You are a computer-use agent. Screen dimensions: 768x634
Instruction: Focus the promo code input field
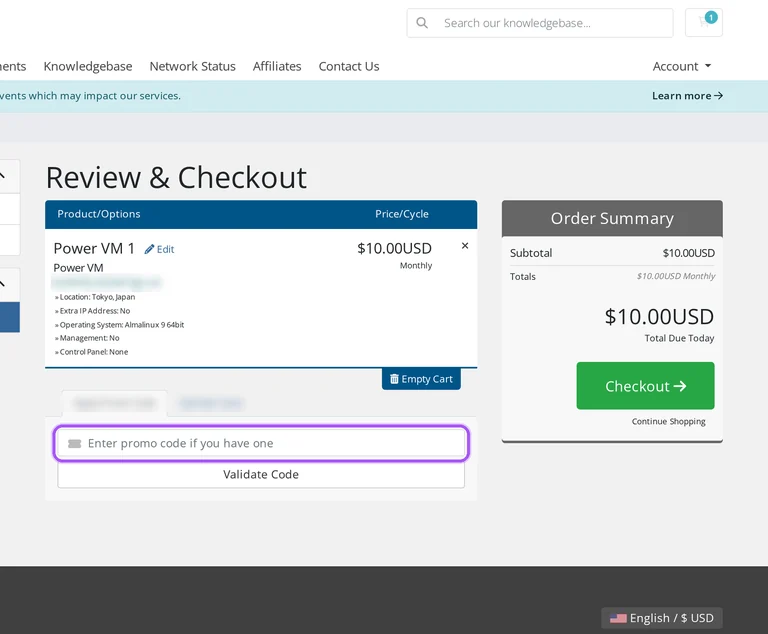coord(261,443)
